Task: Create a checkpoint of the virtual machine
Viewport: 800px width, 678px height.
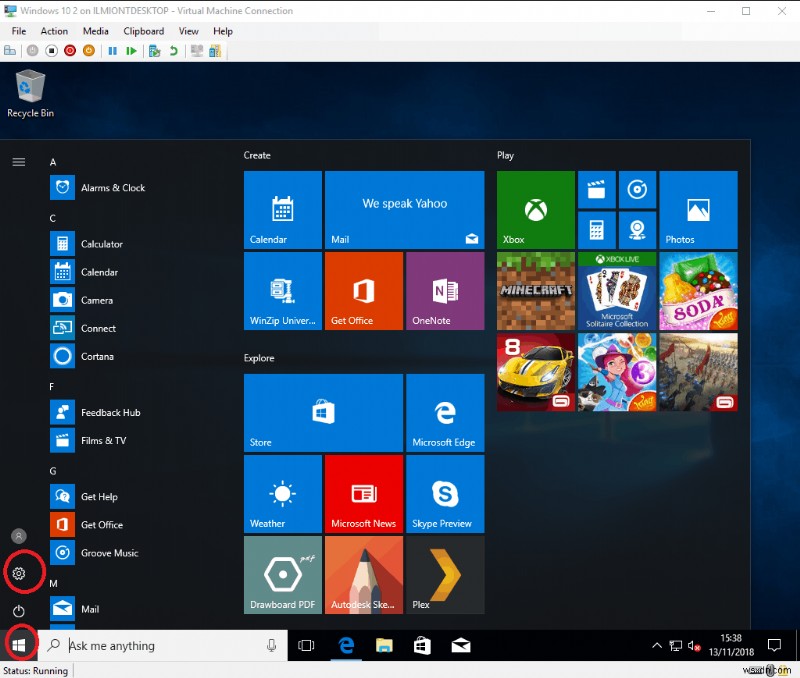Action: [152, 50]
